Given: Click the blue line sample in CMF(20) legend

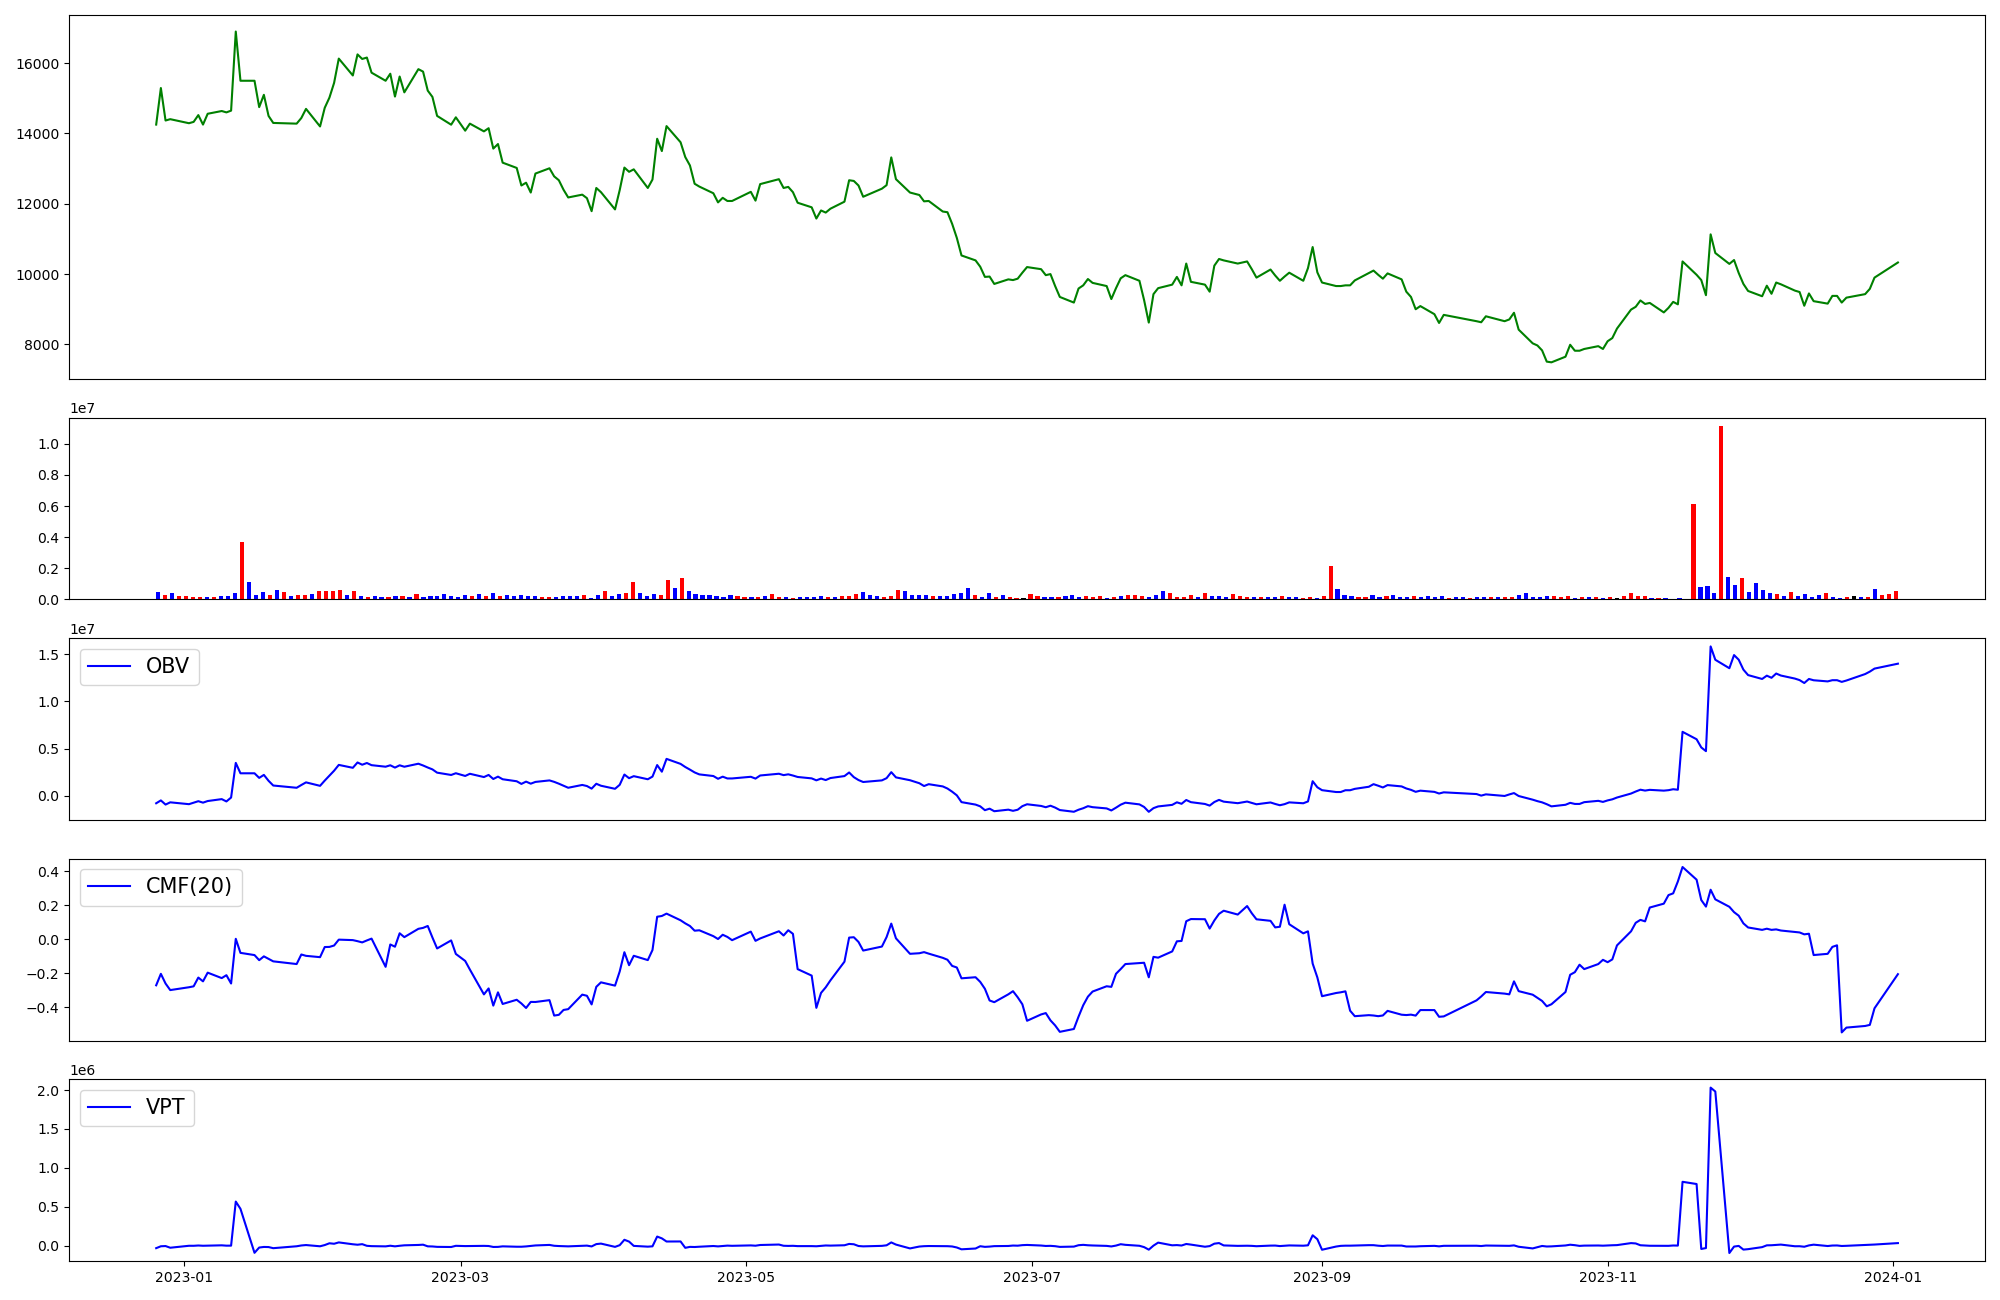Looking at the screenshot, I should (x=110, y=887).
